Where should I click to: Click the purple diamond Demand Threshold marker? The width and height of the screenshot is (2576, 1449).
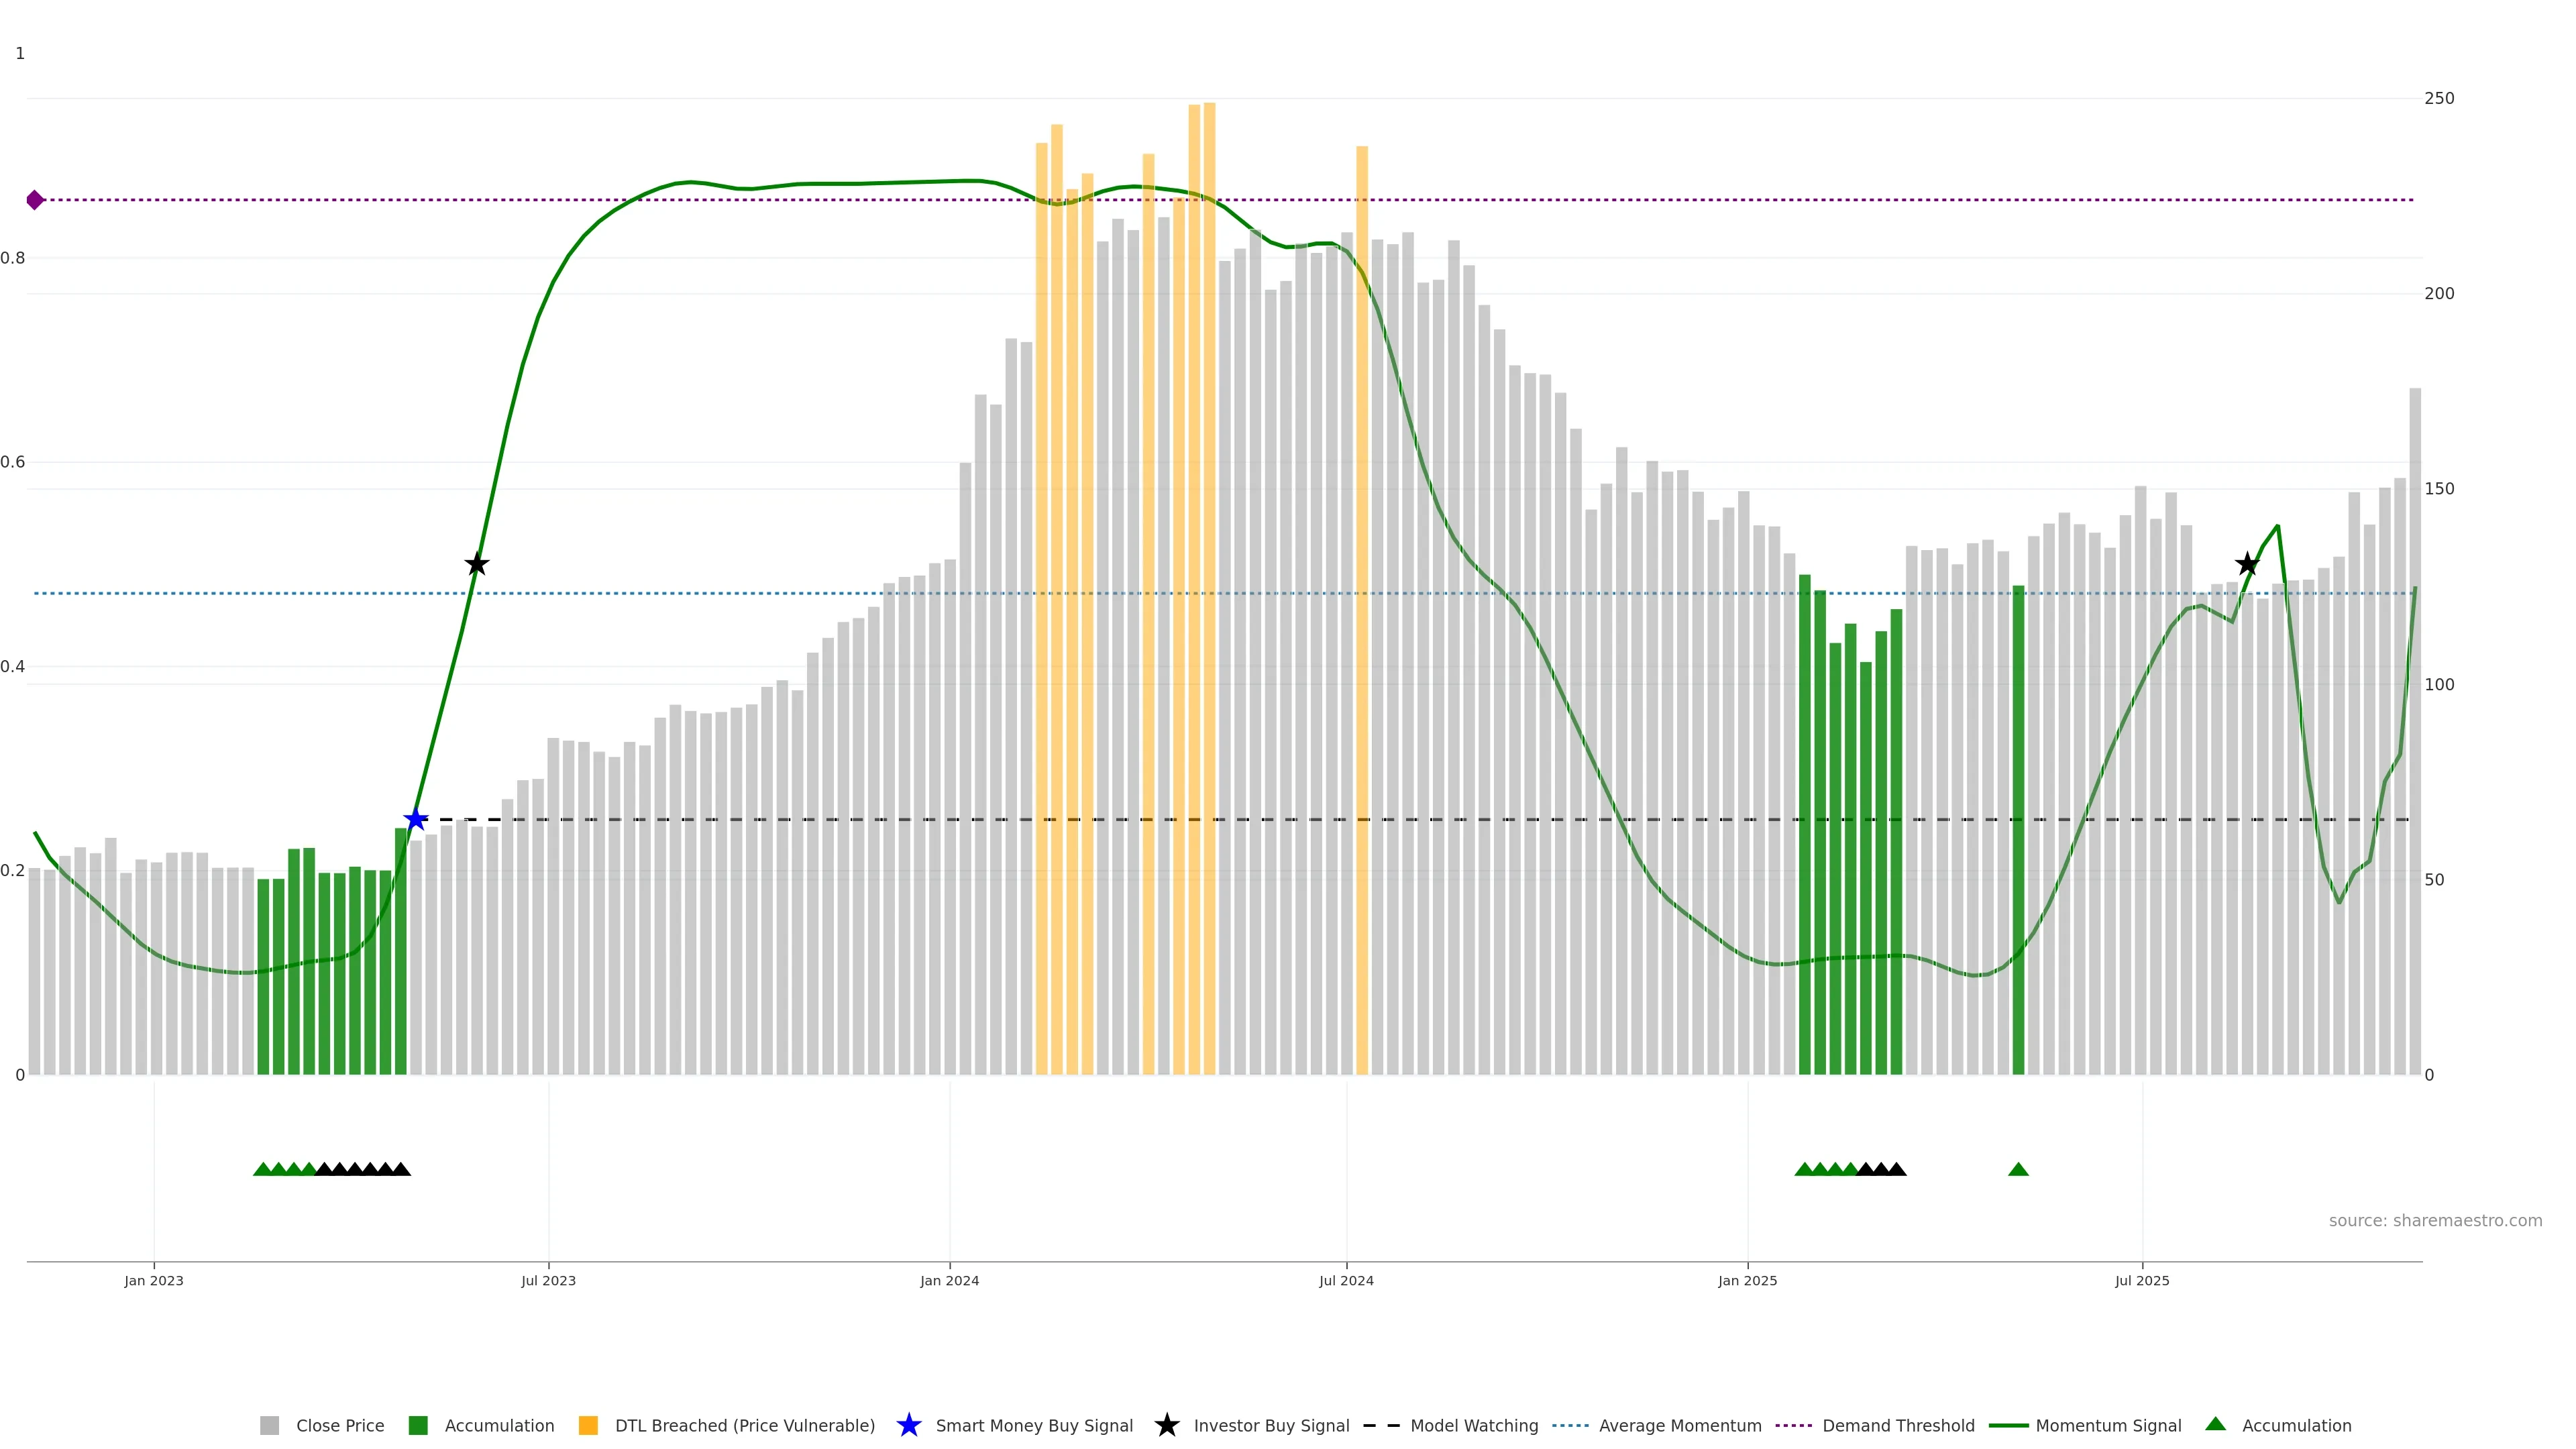tap(35, 200)
